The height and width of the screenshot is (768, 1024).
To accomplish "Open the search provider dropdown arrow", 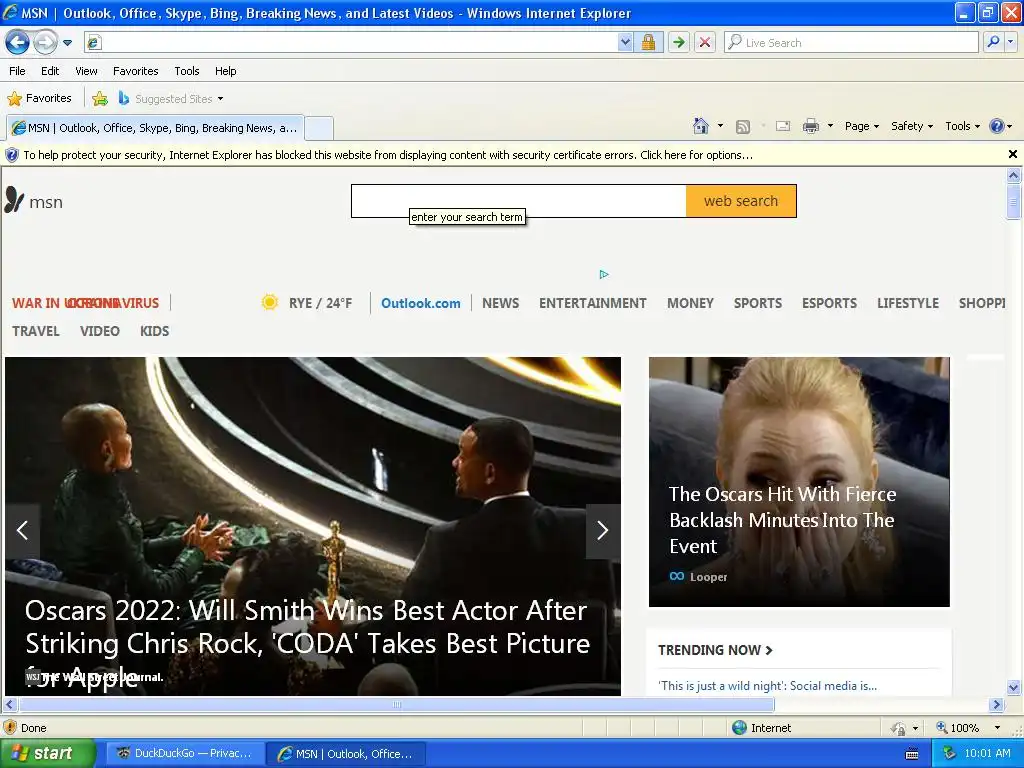I will coord(1010,42).
